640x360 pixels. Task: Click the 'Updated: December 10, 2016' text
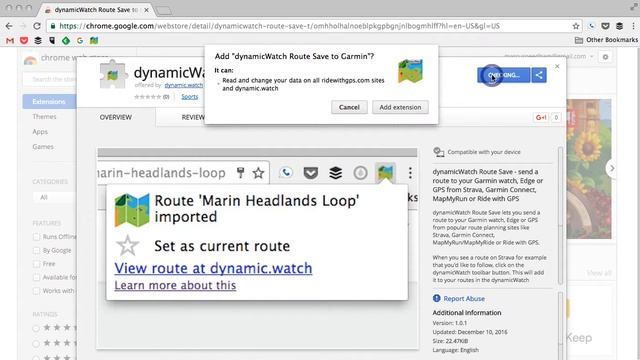click(x=470, y=332)
